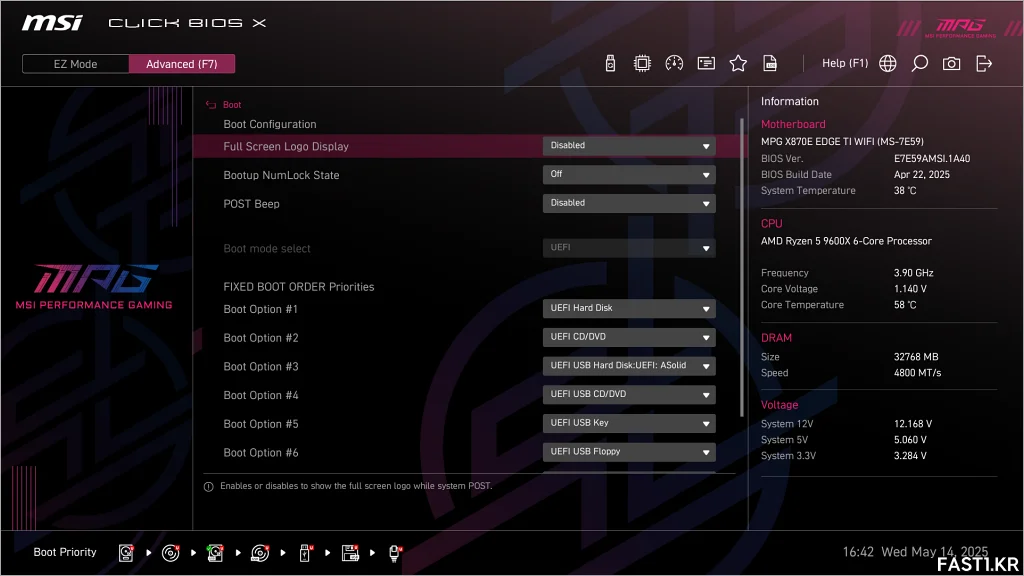Open the CPU chip icon in toolbar
This screenshot has height=576, width=1024.
coord(642,63)
